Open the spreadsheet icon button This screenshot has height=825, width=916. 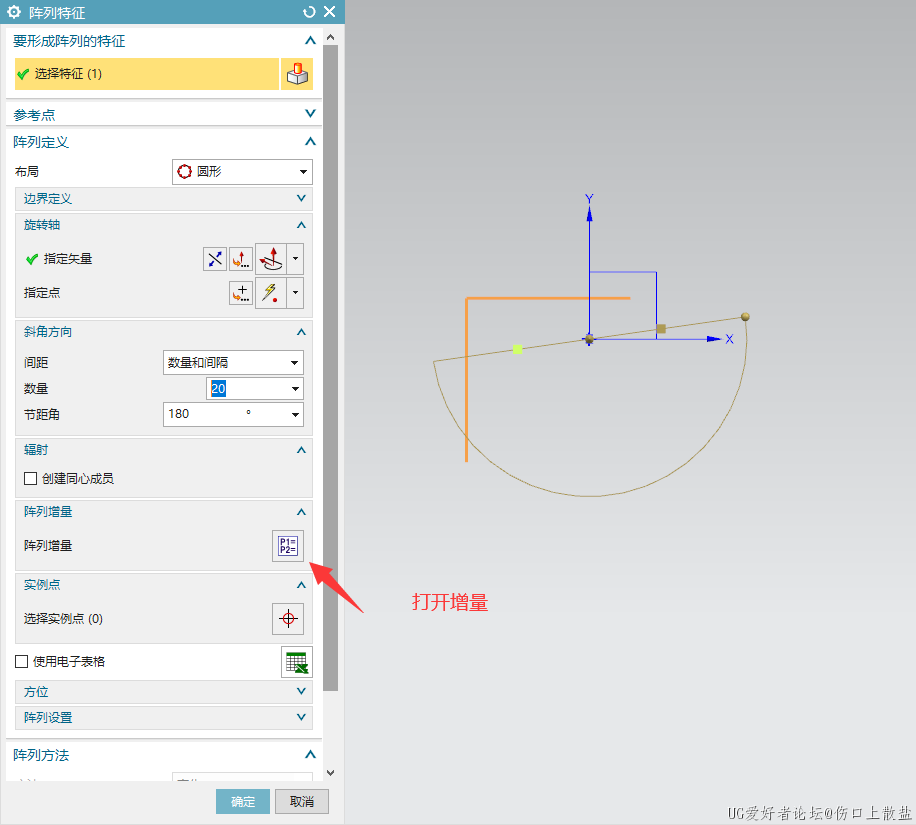[296, 662]
